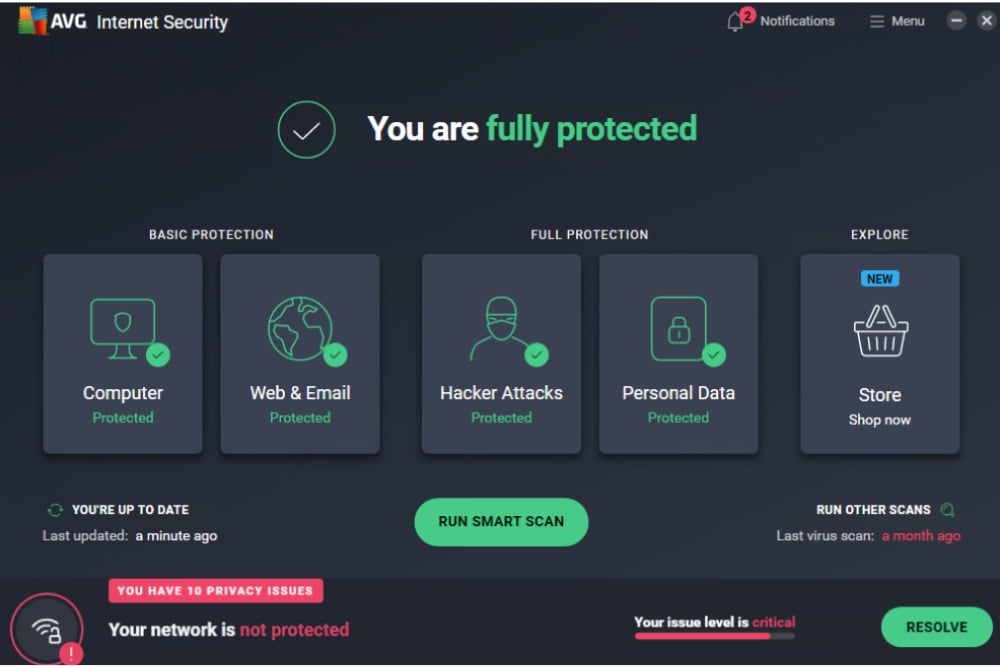
Task: Open the 10 privacy issues notice
Action: point(215,590)
